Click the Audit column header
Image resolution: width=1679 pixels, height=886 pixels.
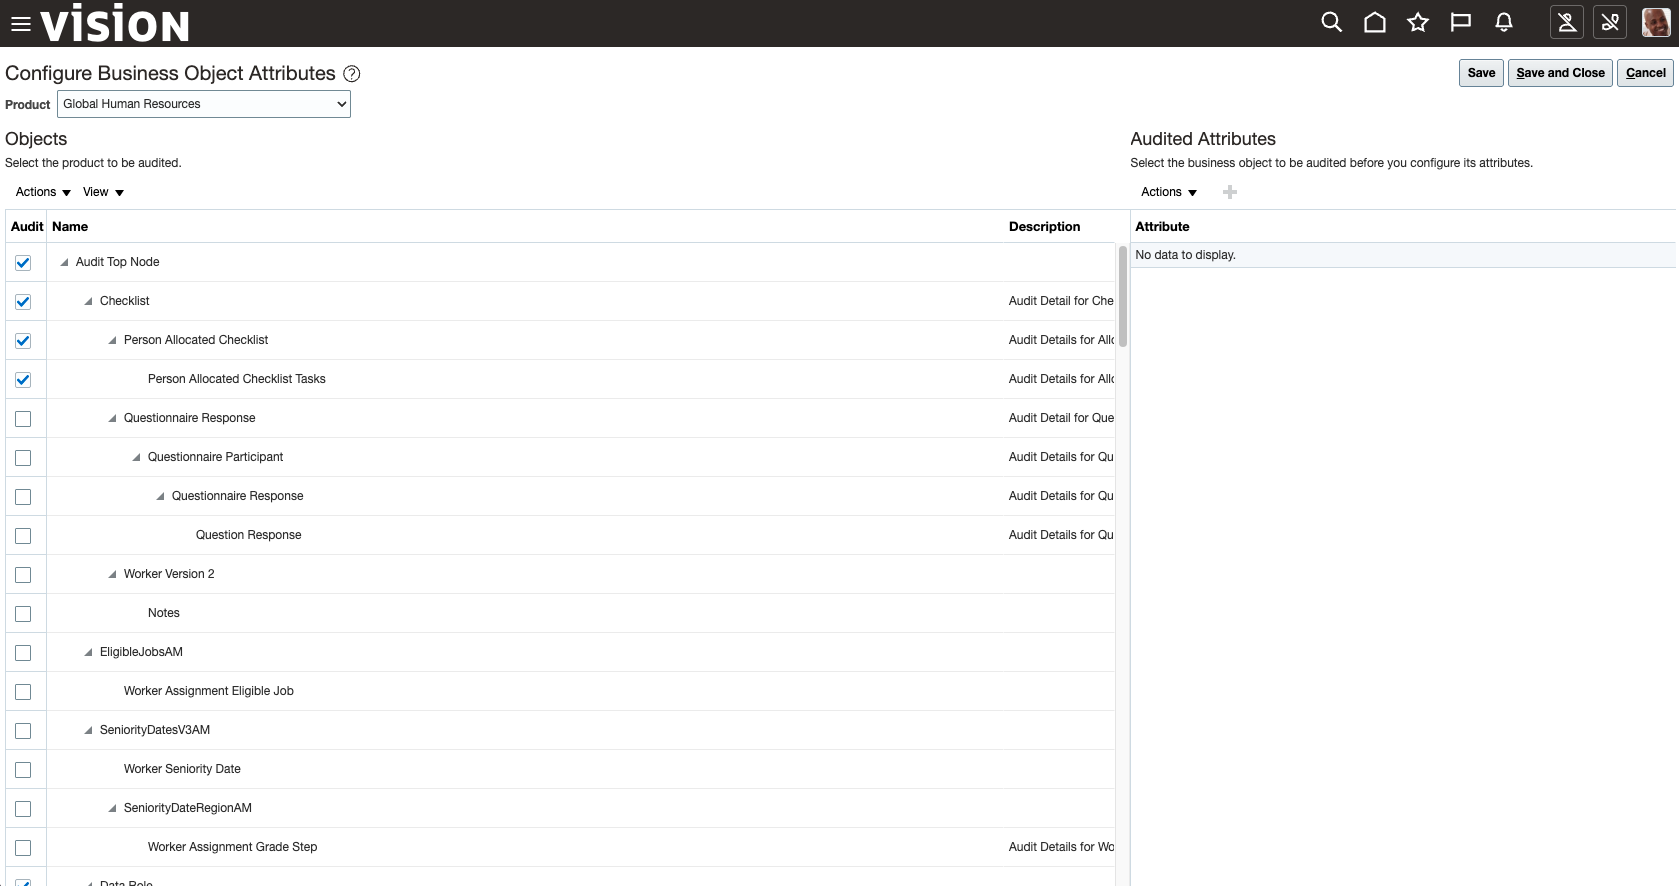(27, 227)
